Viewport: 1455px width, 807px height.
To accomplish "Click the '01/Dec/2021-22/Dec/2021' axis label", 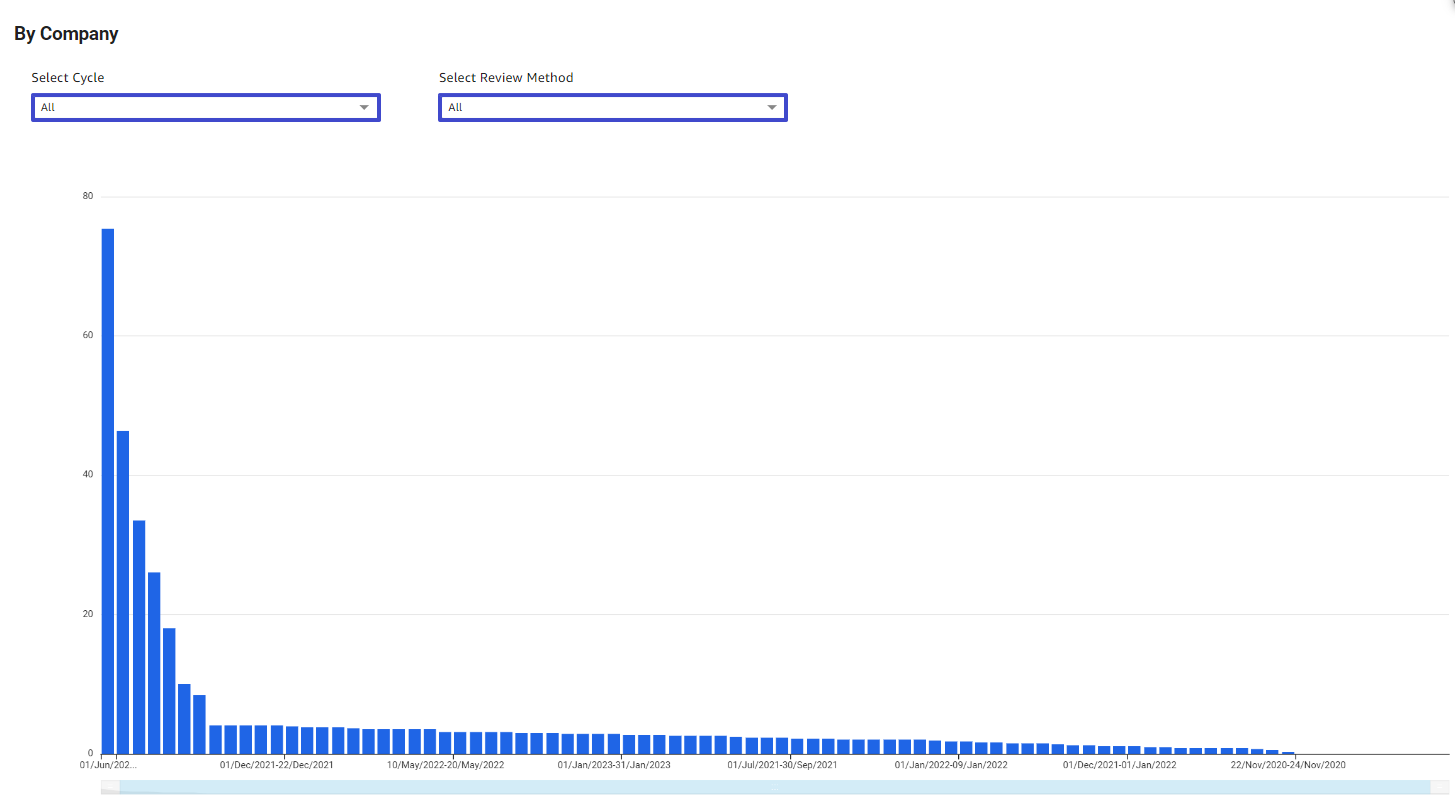I will (277, 765).
